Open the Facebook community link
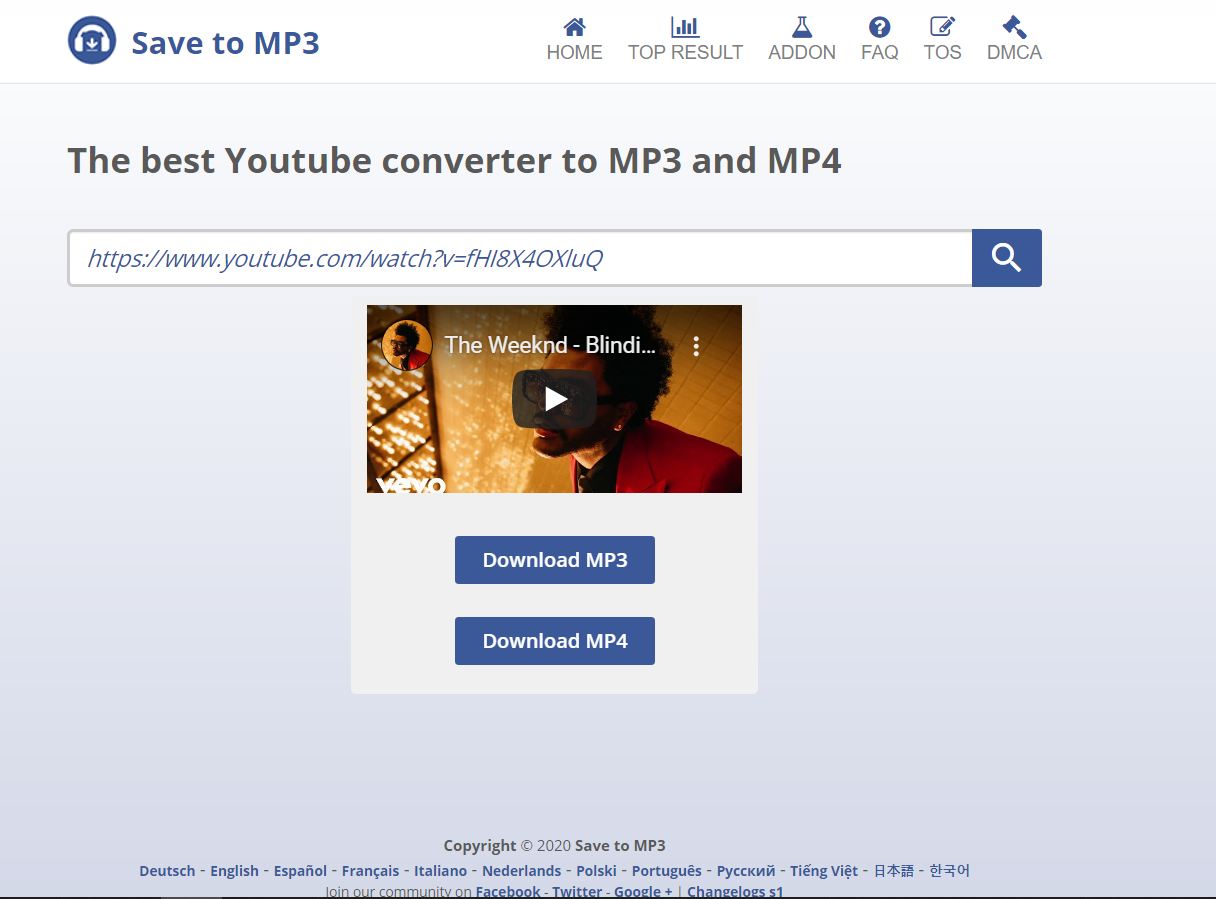1216x899 pixels. [508, 891]
